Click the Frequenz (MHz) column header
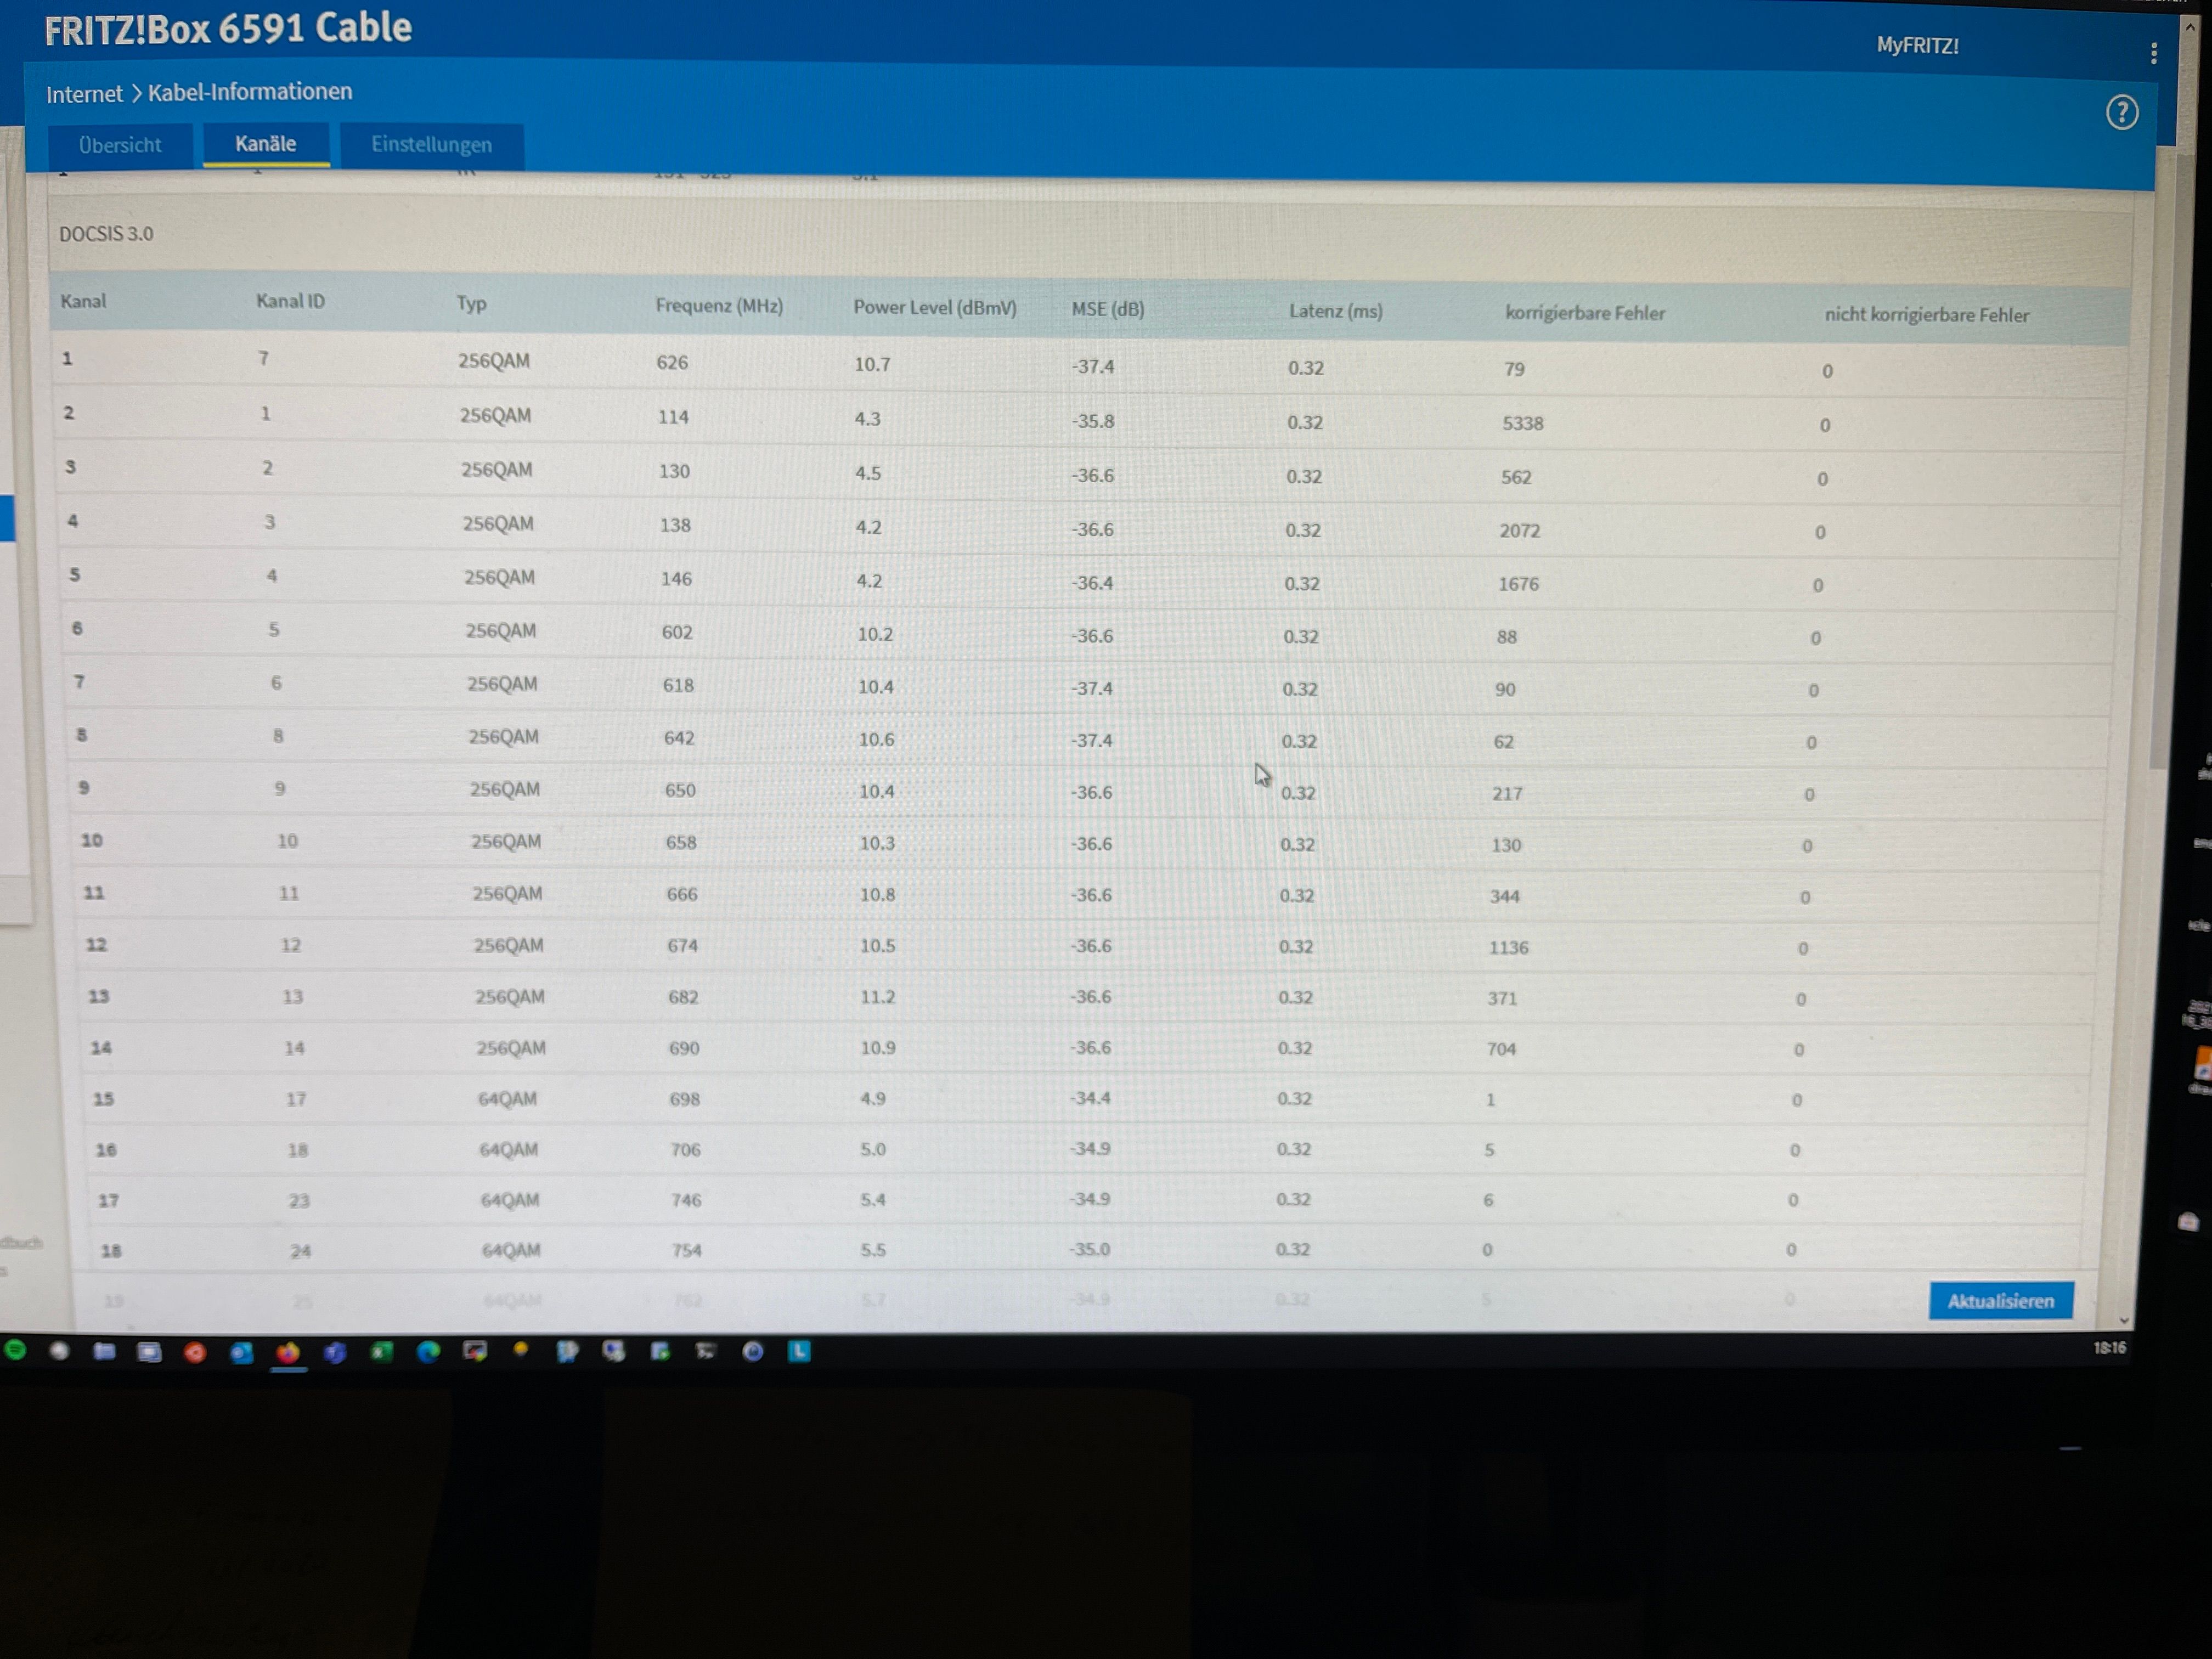The height and width of the screenshot is (1659, 2212). coord(719,305)
